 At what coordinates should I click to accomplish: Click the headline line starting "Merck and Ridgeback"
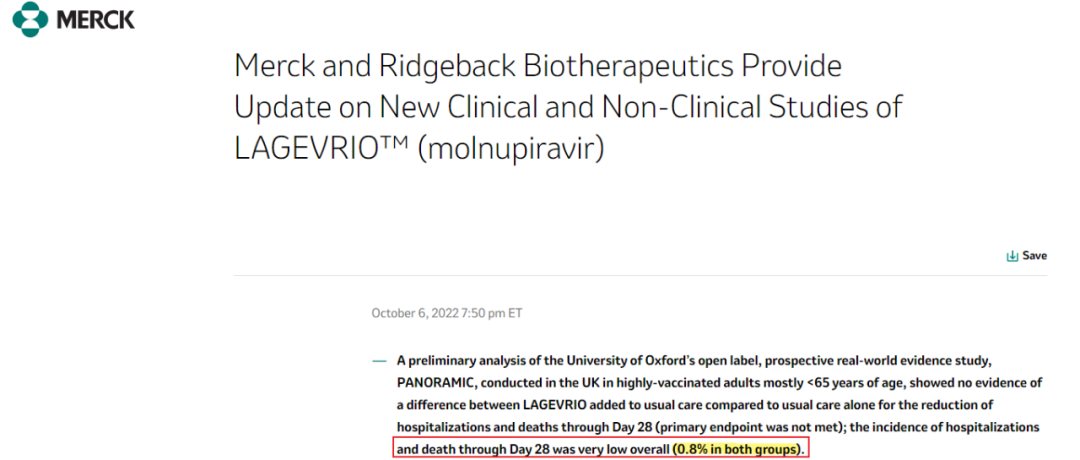pos(538,67)
